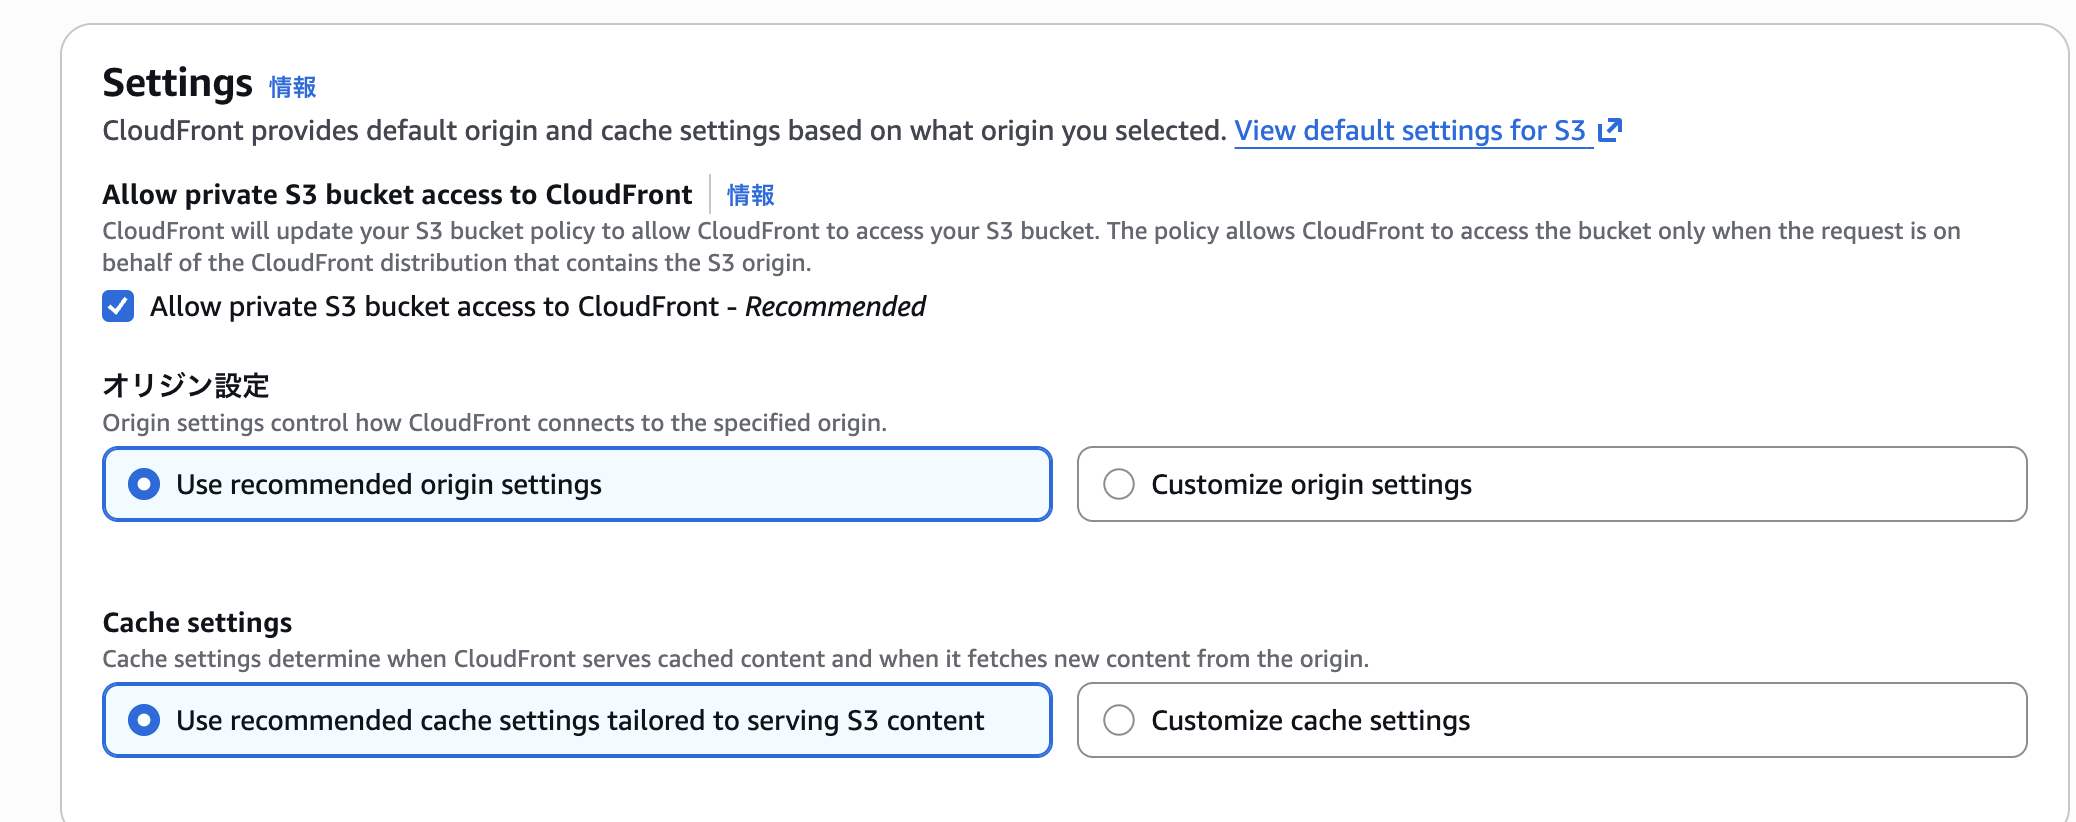The height and width of the screenshot is (822, 2076).
Task: Click the external link icon after S3
Action: [1609, 130]
